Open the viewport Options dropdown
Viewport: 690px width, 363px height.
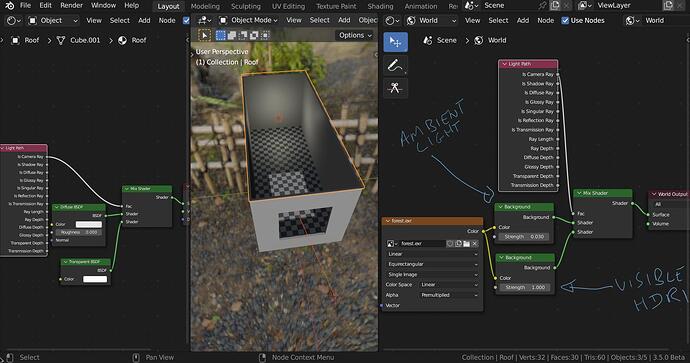point(355,35)
